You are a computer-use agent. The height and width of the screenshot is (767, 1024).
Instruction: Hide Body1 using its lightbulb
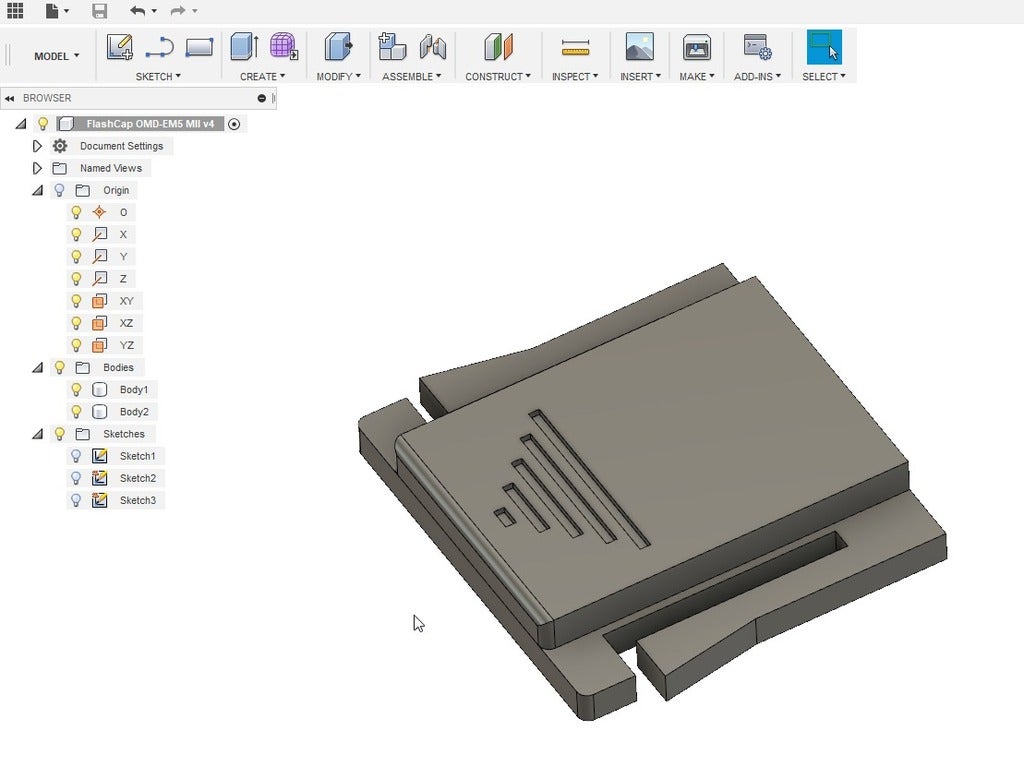76,389
